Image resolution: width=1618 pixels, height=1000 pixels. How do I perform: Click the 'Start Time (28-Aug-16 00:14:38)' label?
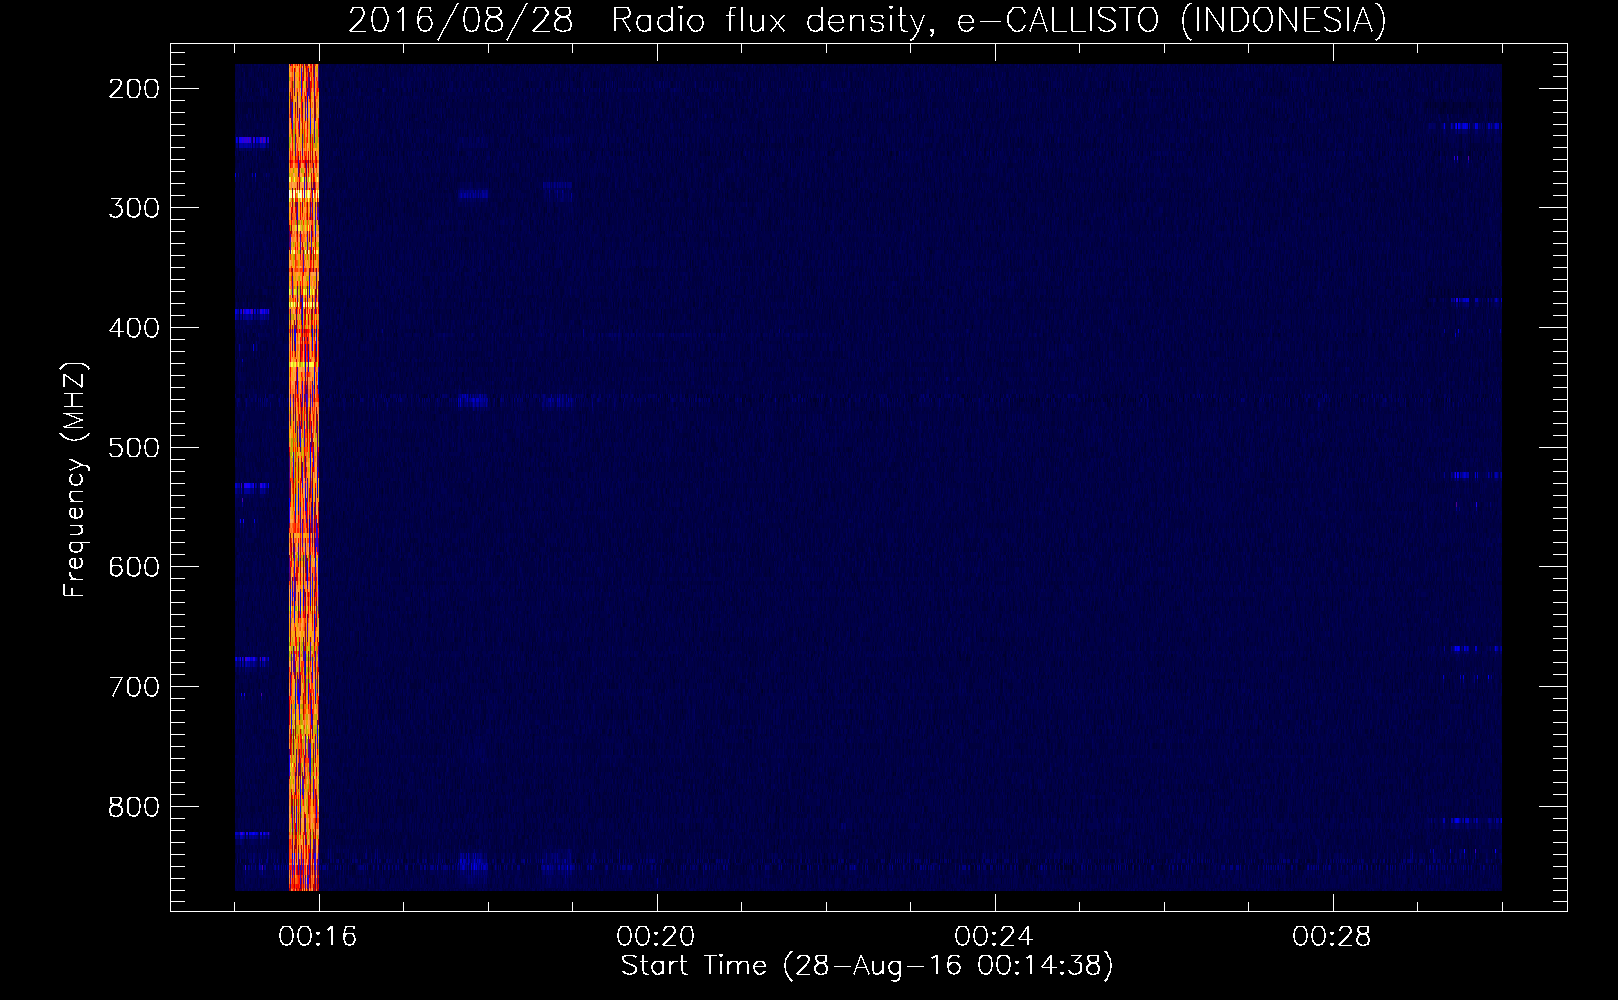pyautogui.click(x=867, y=966)
